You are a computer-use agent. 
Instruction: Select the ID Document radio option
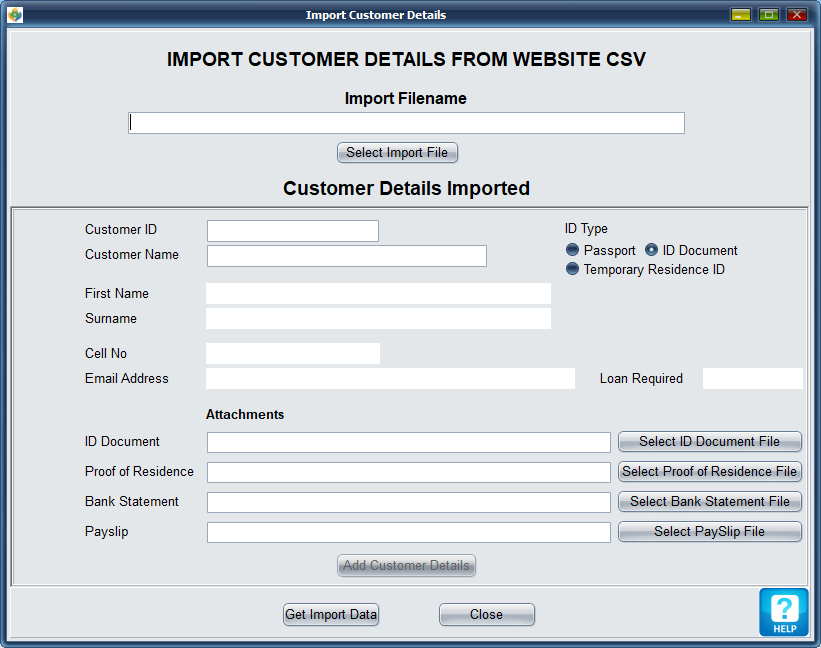coord(652,250)
